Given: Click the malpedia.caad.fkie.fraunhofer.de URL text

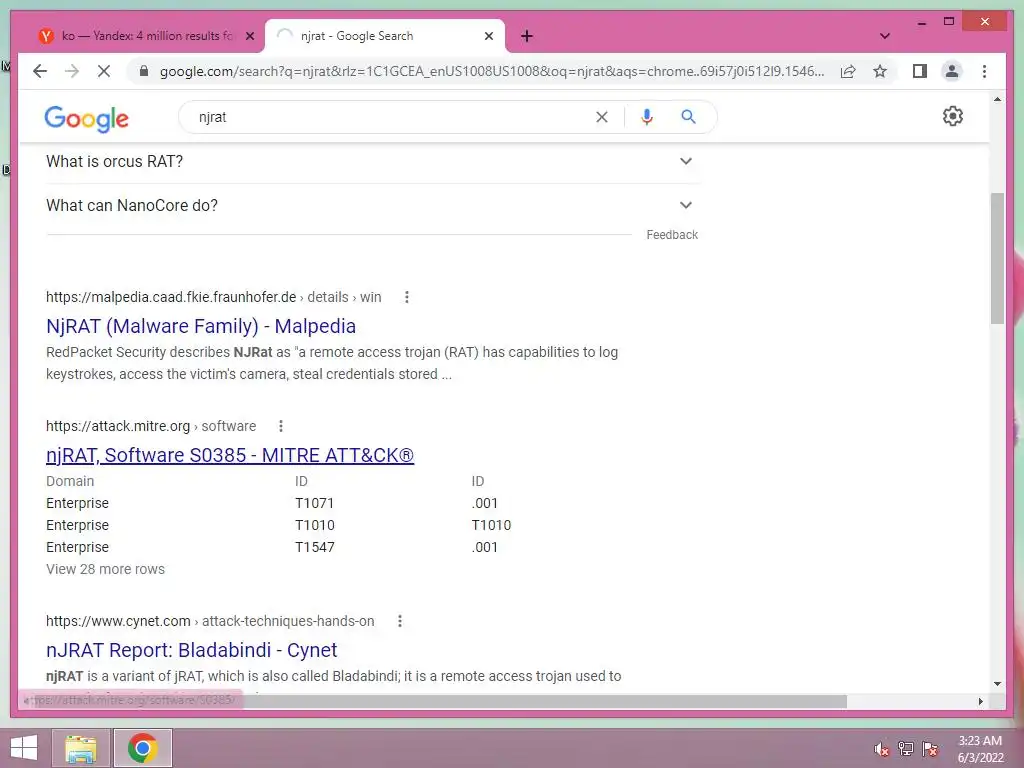Looking at the screenshot, I should pyautogui.click(x=171, y=297).
